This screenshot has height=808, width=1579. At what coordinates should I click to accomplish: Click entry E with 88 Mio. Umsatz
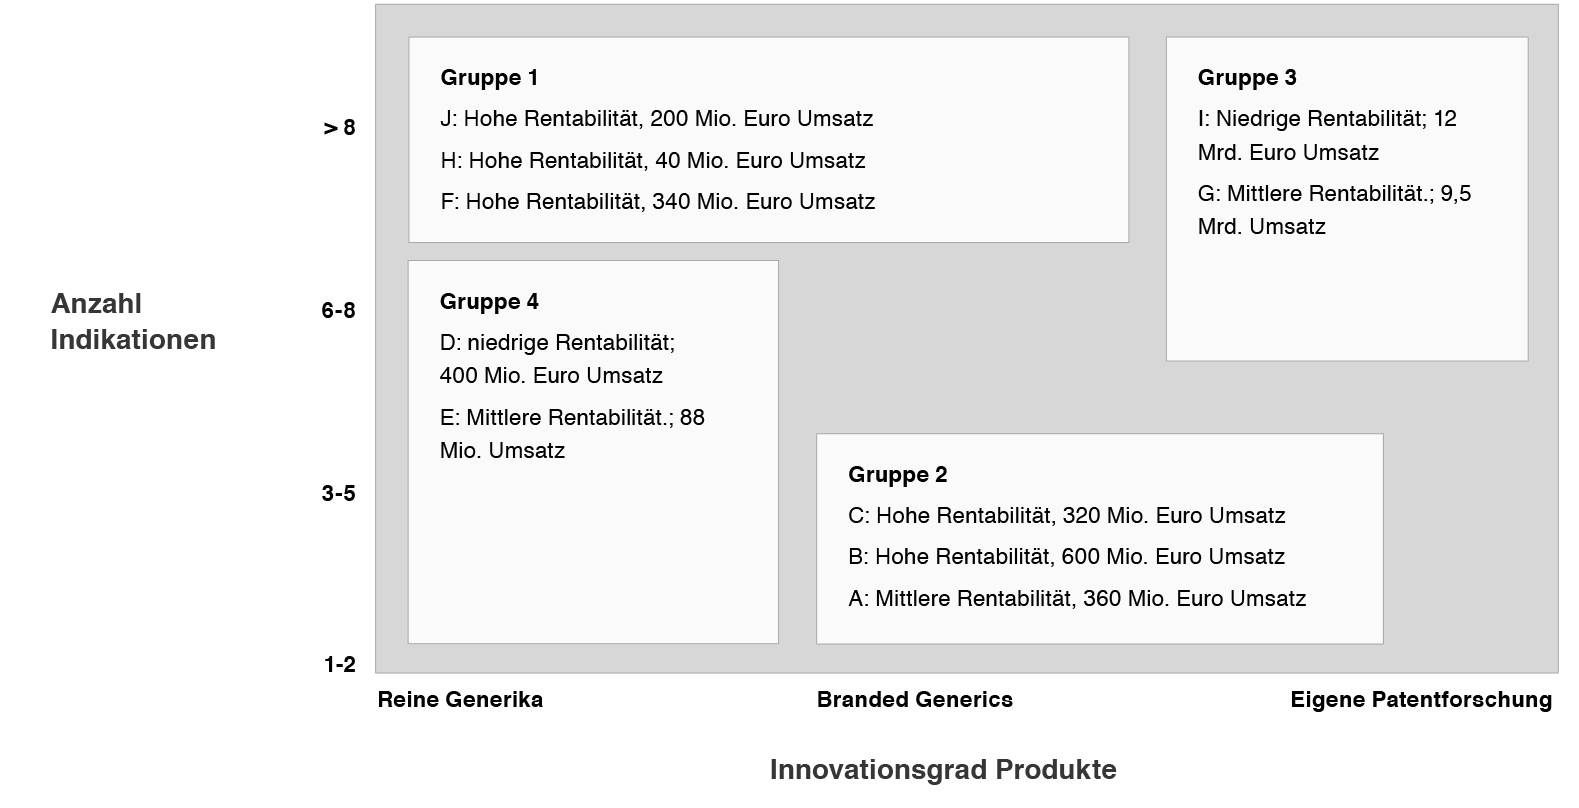coord(572,434)
